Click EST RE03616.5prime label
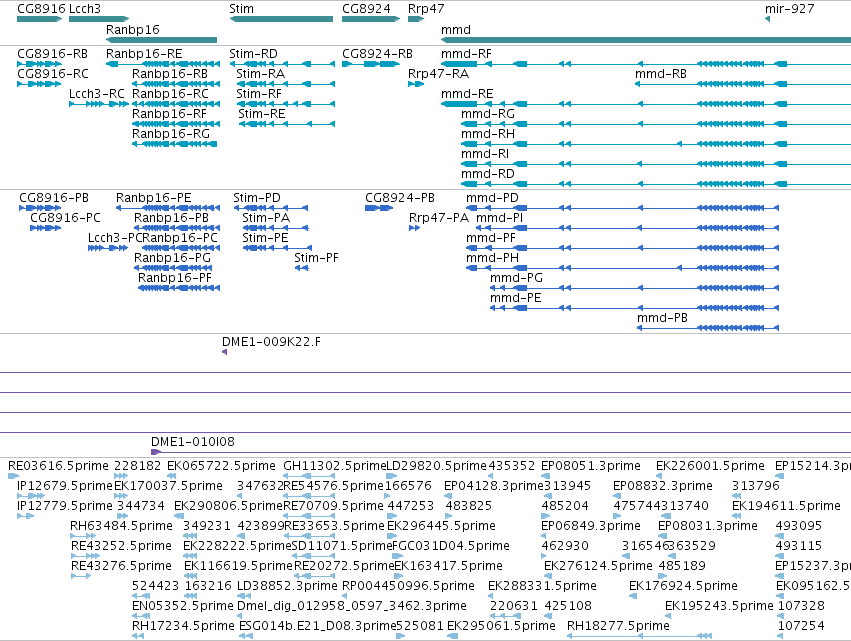 (58, 466)
